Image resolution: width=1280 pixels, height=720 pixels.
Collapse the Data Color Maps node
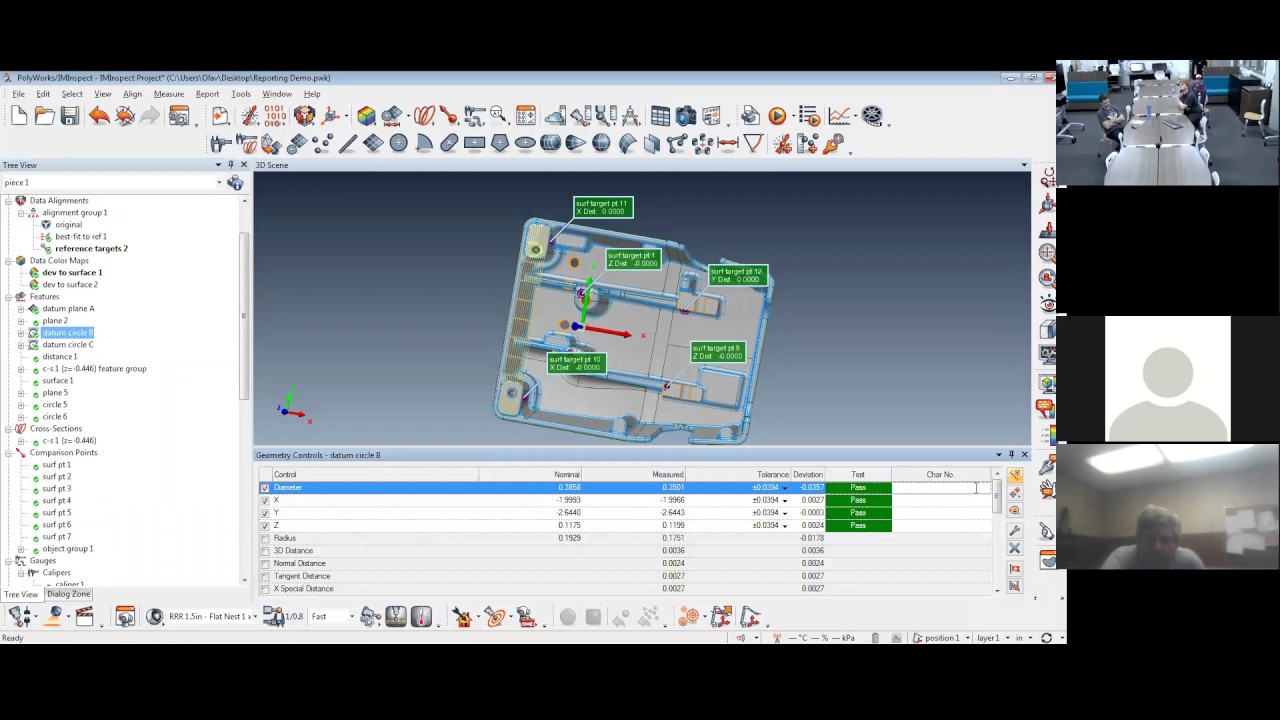click(x=8, y=261)
